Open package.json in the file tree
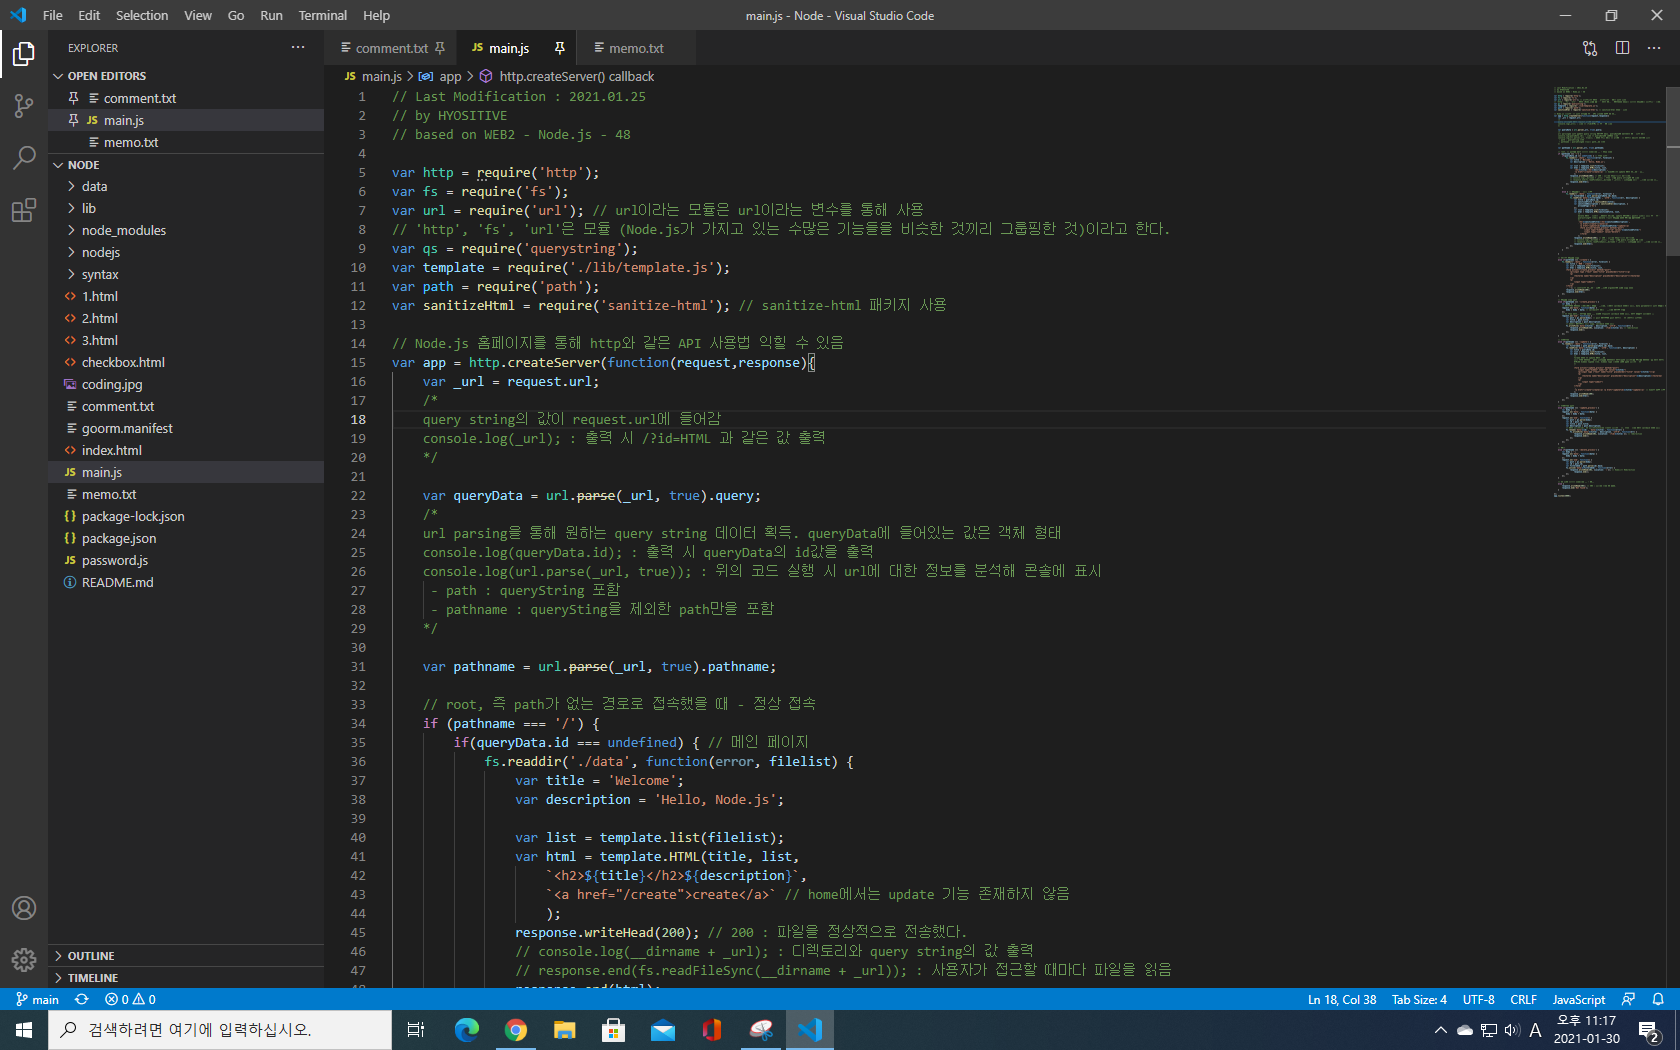This screenshot has height=1050, width=1680. click(x=186, y=538)
